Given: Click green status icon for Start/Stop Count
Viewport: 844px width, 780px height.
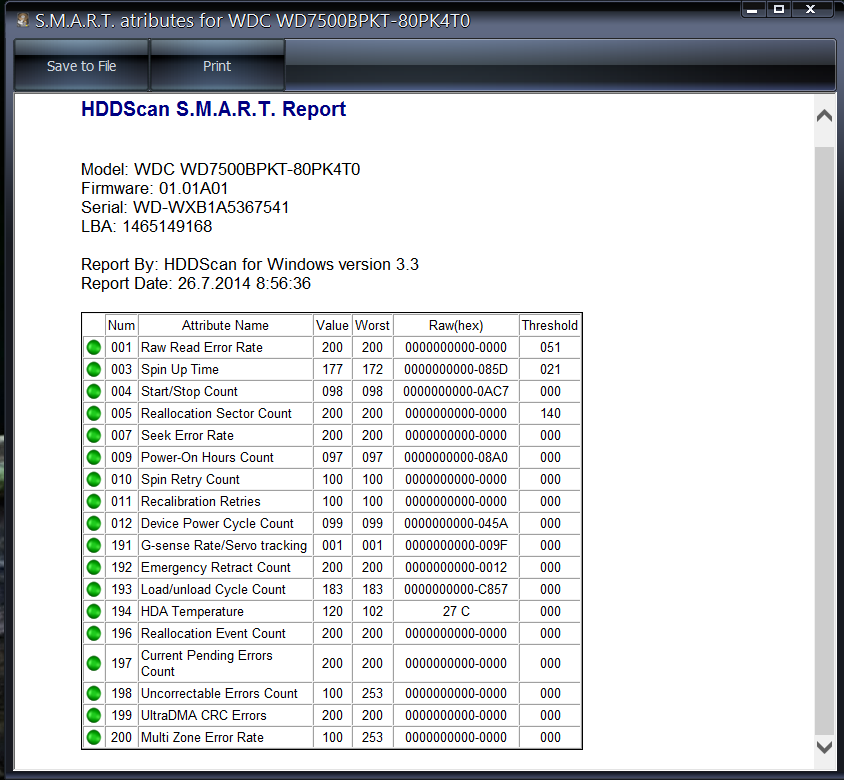Looking at the screenshot, I should [94, 391].
